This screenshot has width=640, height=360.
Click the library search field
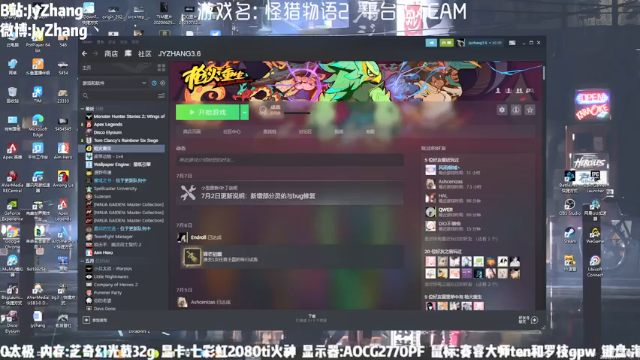click(119, 96)
